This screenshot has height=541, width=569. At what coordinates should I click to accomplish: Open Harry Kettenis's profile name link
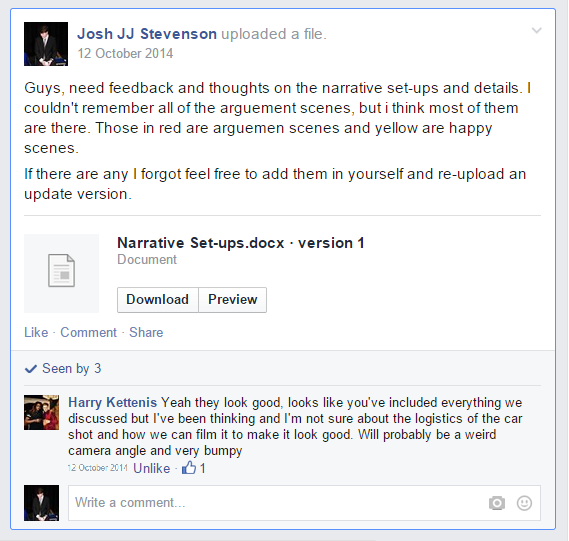112,402
